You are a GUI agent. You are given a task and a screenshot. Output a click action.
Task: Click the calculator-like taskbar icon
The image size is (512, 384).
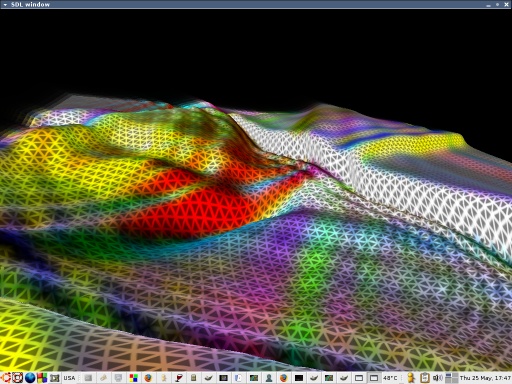(x=193, y=378)
